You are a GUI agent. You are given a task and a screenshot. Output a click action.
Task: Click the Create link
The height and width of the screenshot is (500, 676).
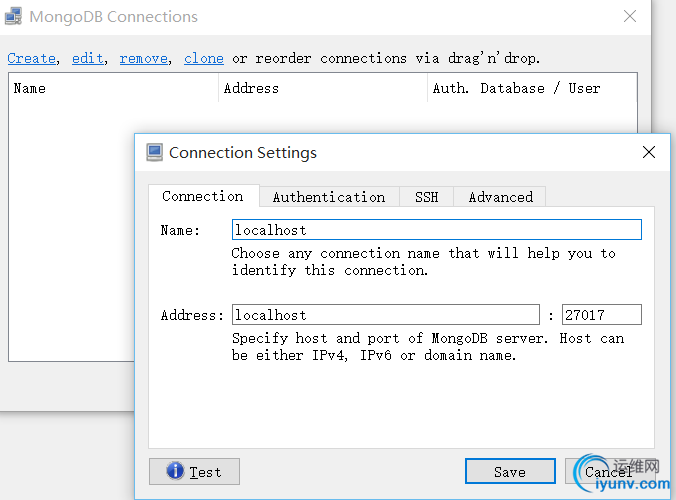click(31, 58)
